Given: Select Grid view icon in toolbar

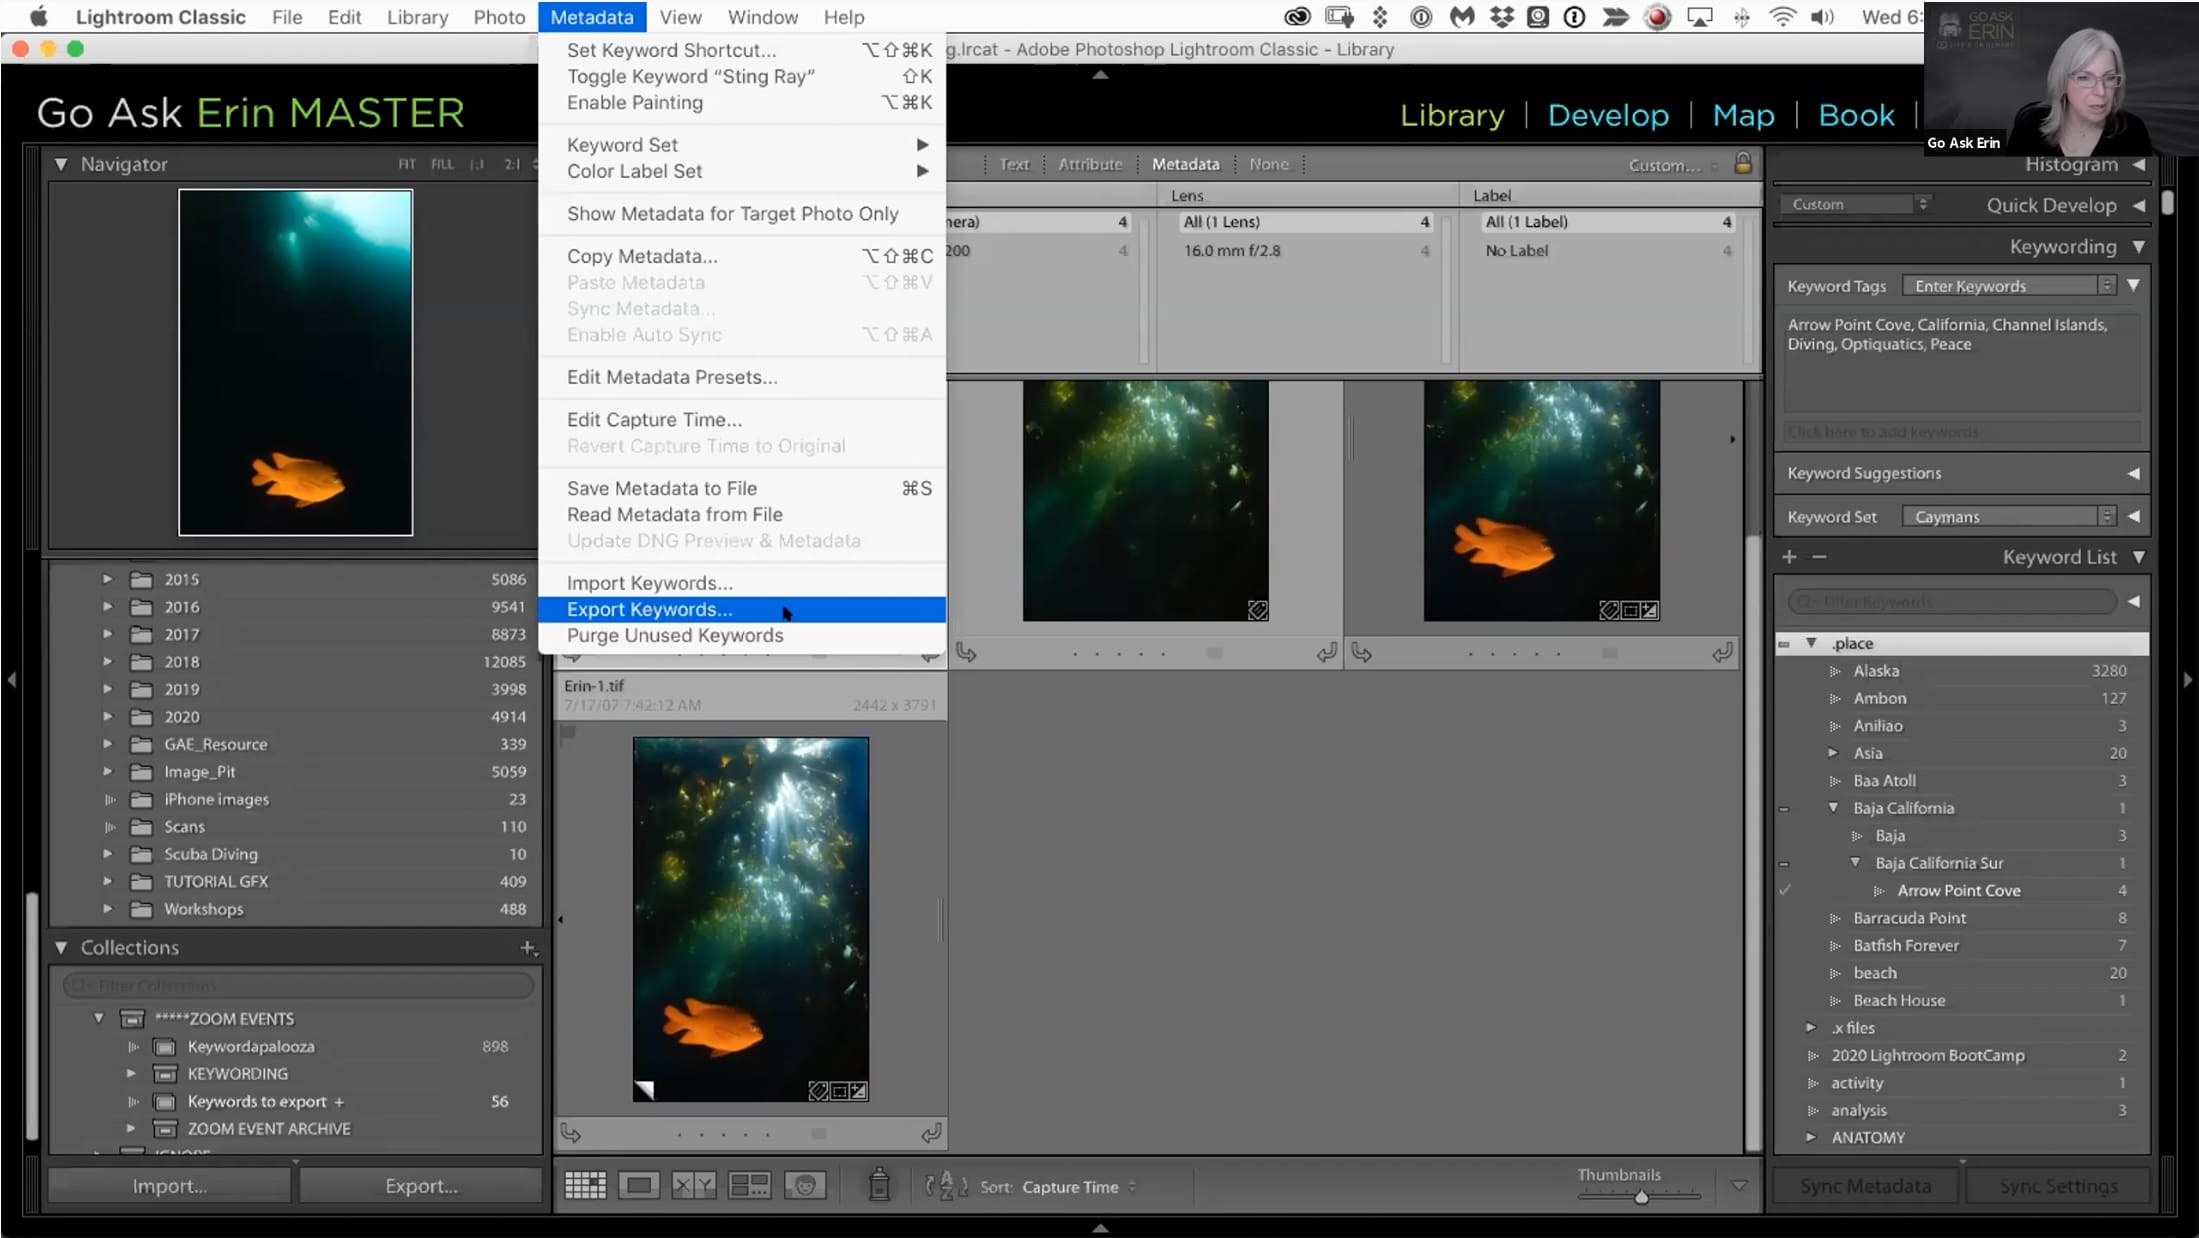Looking at the screenshot, I should [585, 1186].
